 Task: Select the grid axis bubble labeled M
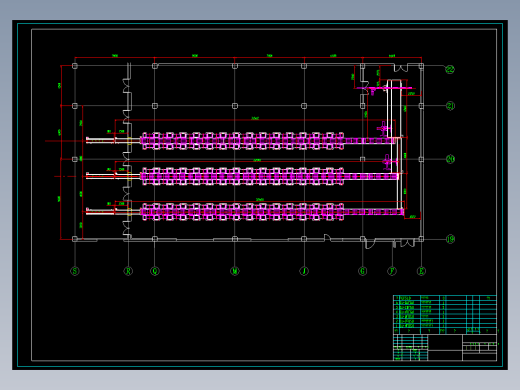point(235,271)
